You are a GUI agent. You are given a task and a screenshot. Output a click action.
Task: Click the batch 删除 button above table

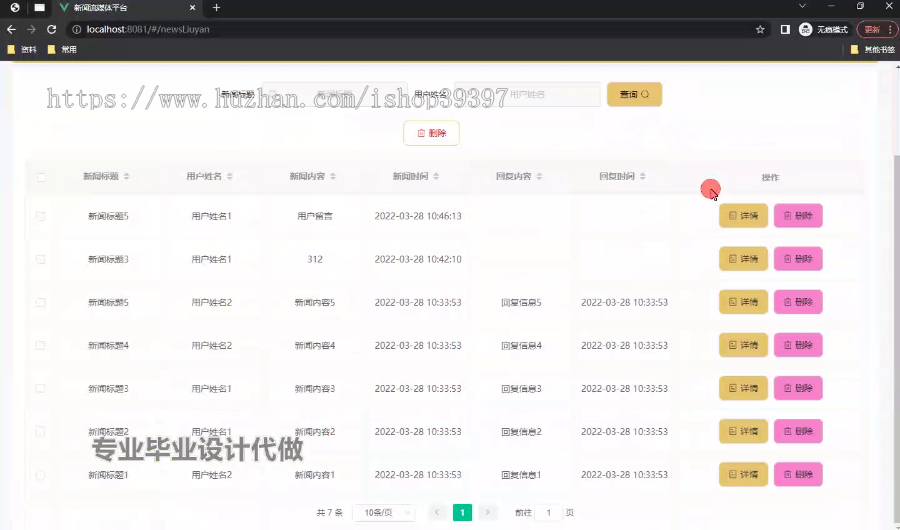tap(431, 133)
